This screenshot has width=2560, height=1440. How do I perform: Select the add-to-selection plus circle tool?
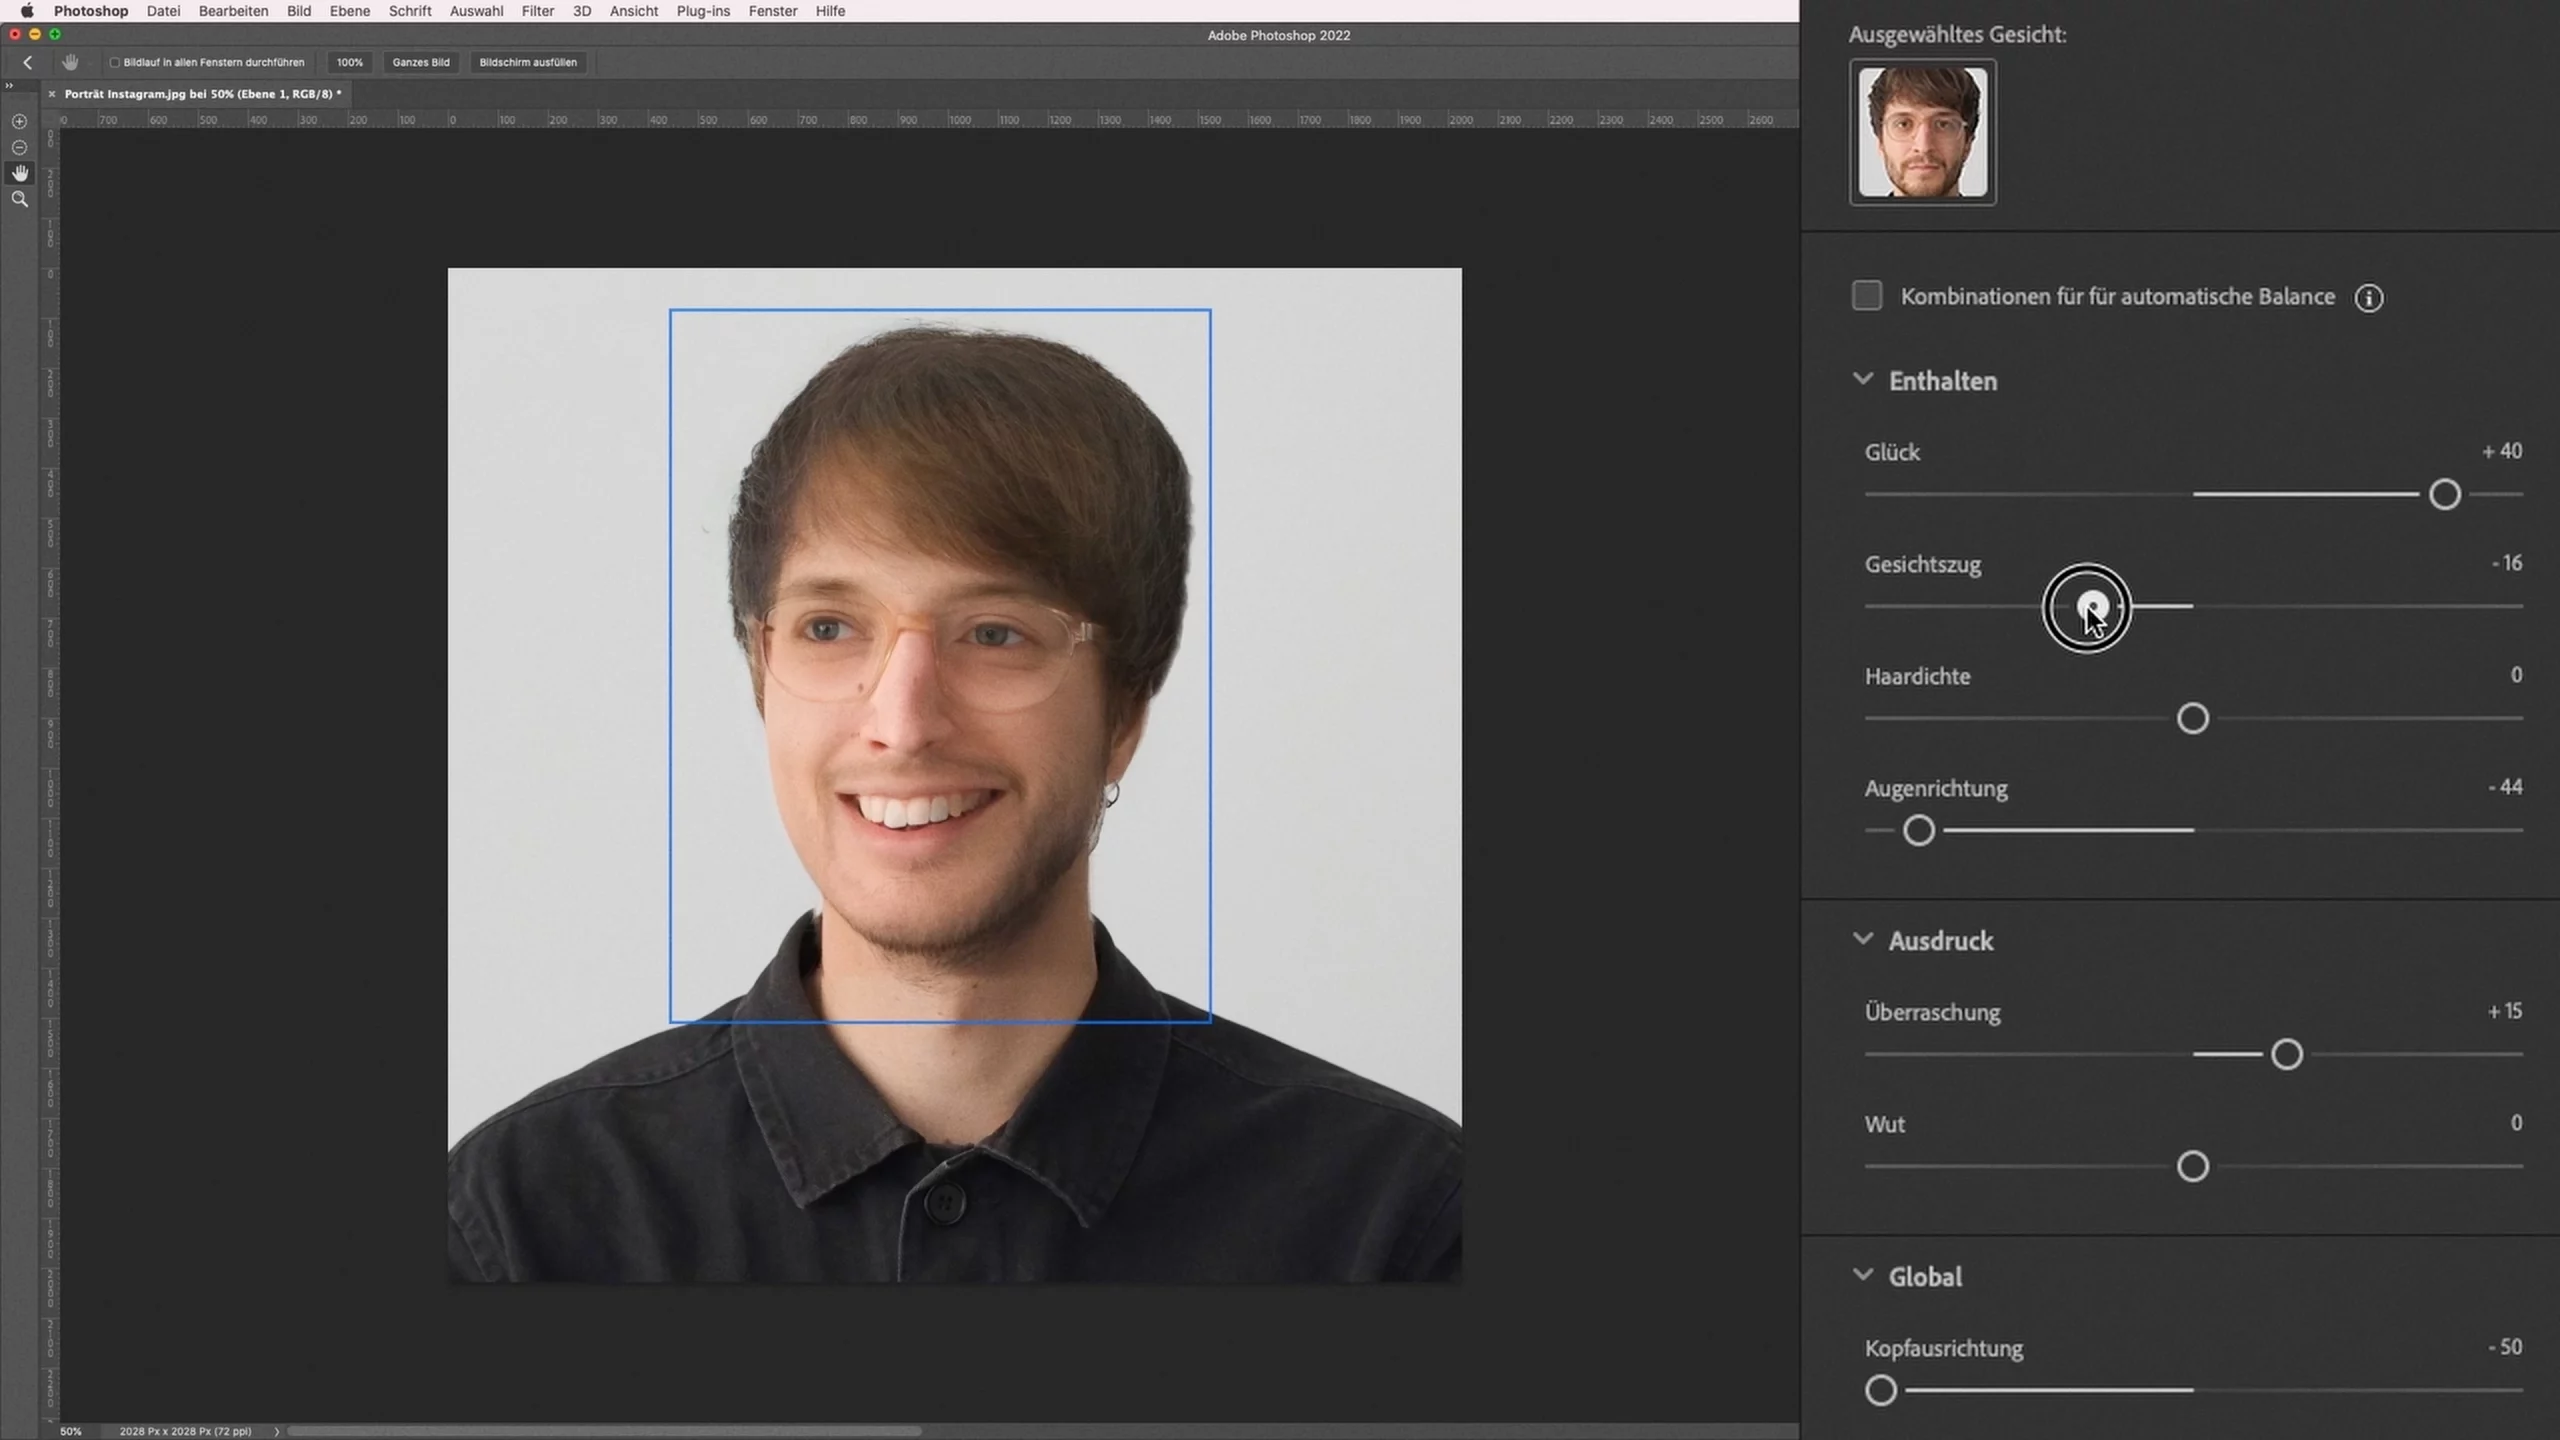(19, 121)
